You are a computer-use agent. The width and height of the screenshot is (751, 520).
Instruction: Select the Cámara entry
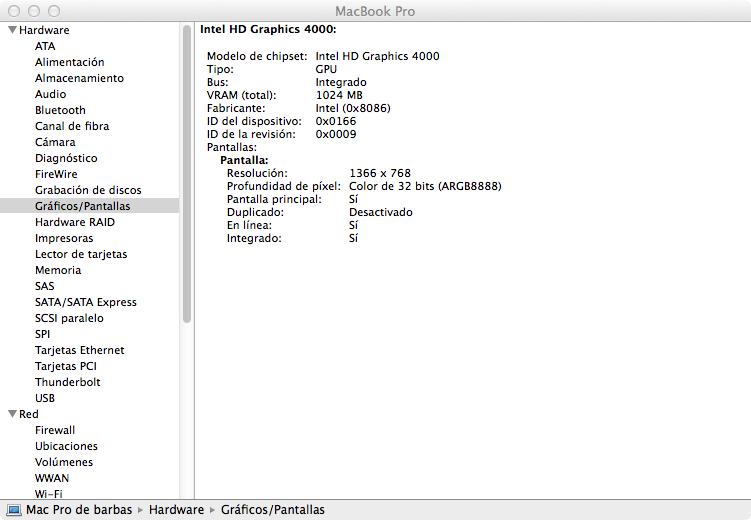click(x=55, y=142)
